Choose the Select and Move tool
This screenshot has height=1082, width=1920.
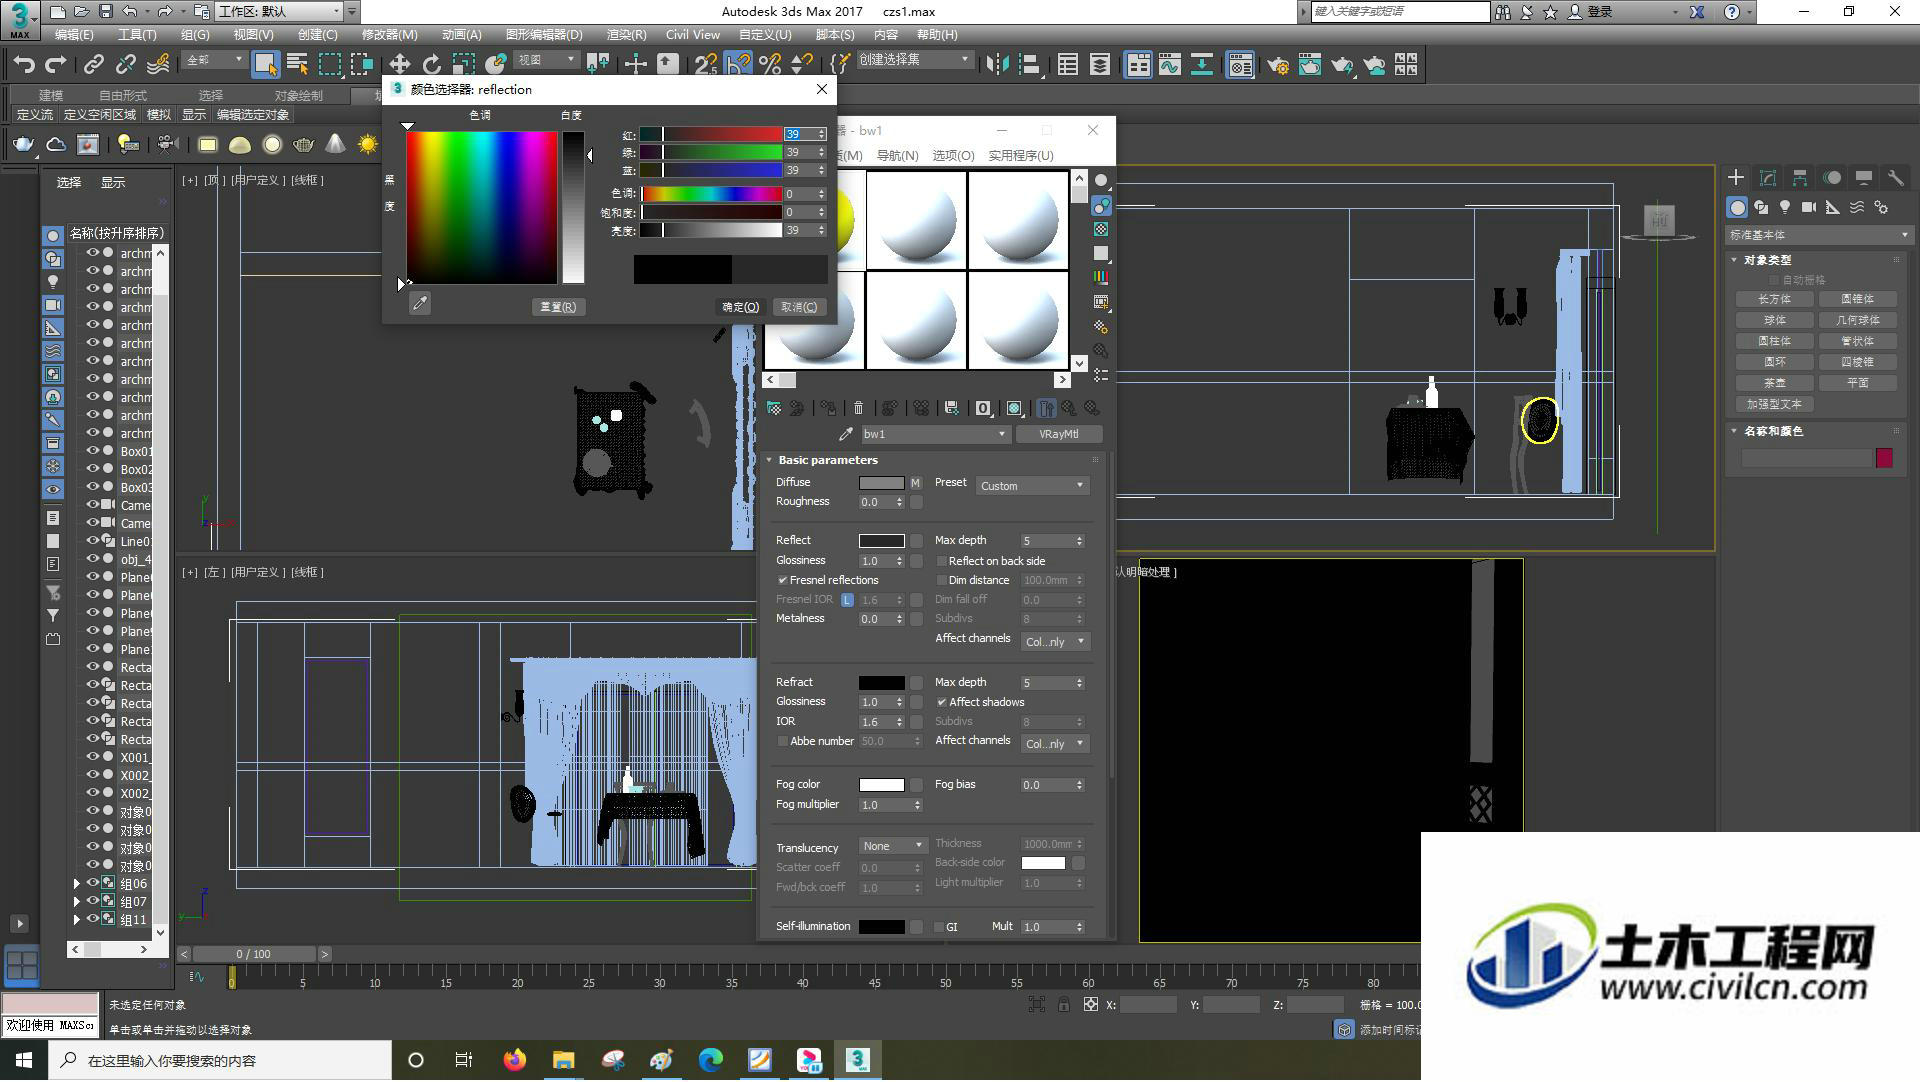click(400, 65)
